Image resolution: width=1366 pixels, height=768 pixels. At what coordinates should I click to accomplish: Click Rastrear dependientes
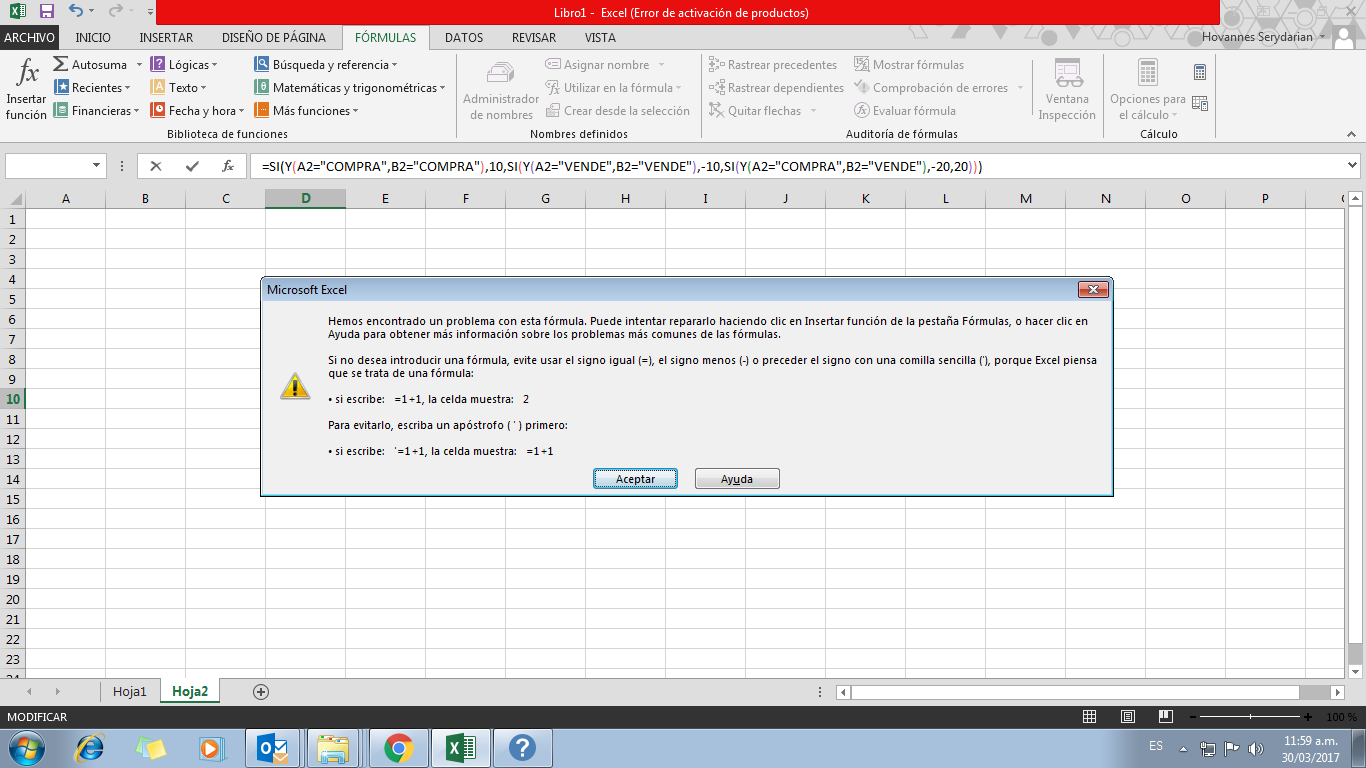pos(776,88)
